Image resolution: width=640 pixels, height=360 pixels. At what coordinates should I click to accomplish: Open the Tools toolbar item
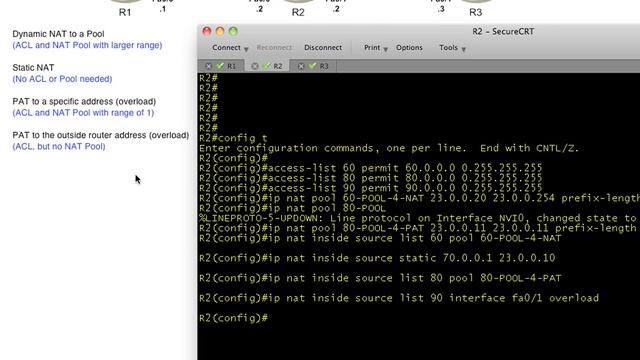[x=448, y=48]
